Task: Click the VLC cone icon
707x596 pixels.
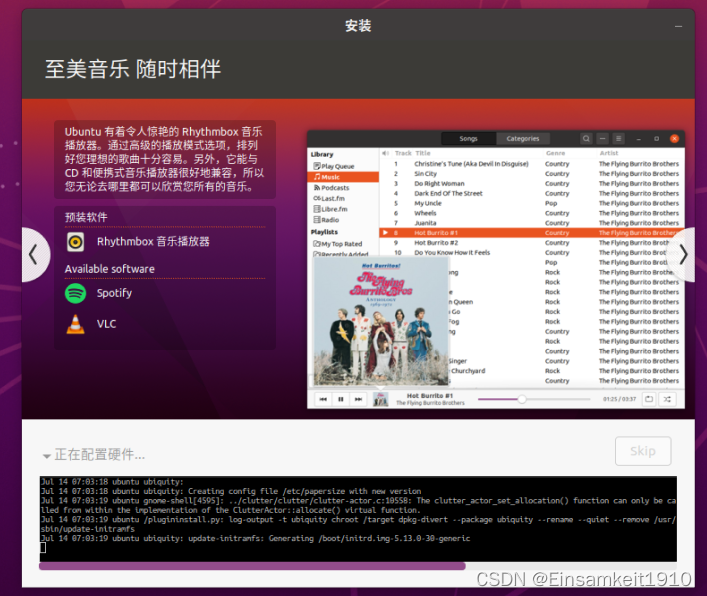Action: (x=76, y=324)
